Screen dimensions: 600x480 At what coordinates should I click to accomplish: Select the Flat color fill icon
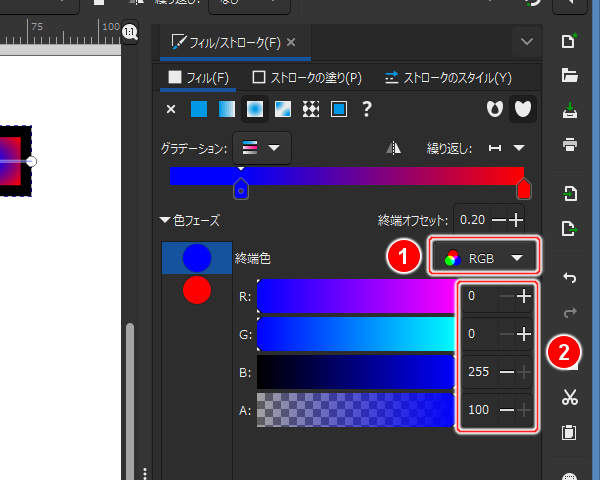[x=199, y=109]
